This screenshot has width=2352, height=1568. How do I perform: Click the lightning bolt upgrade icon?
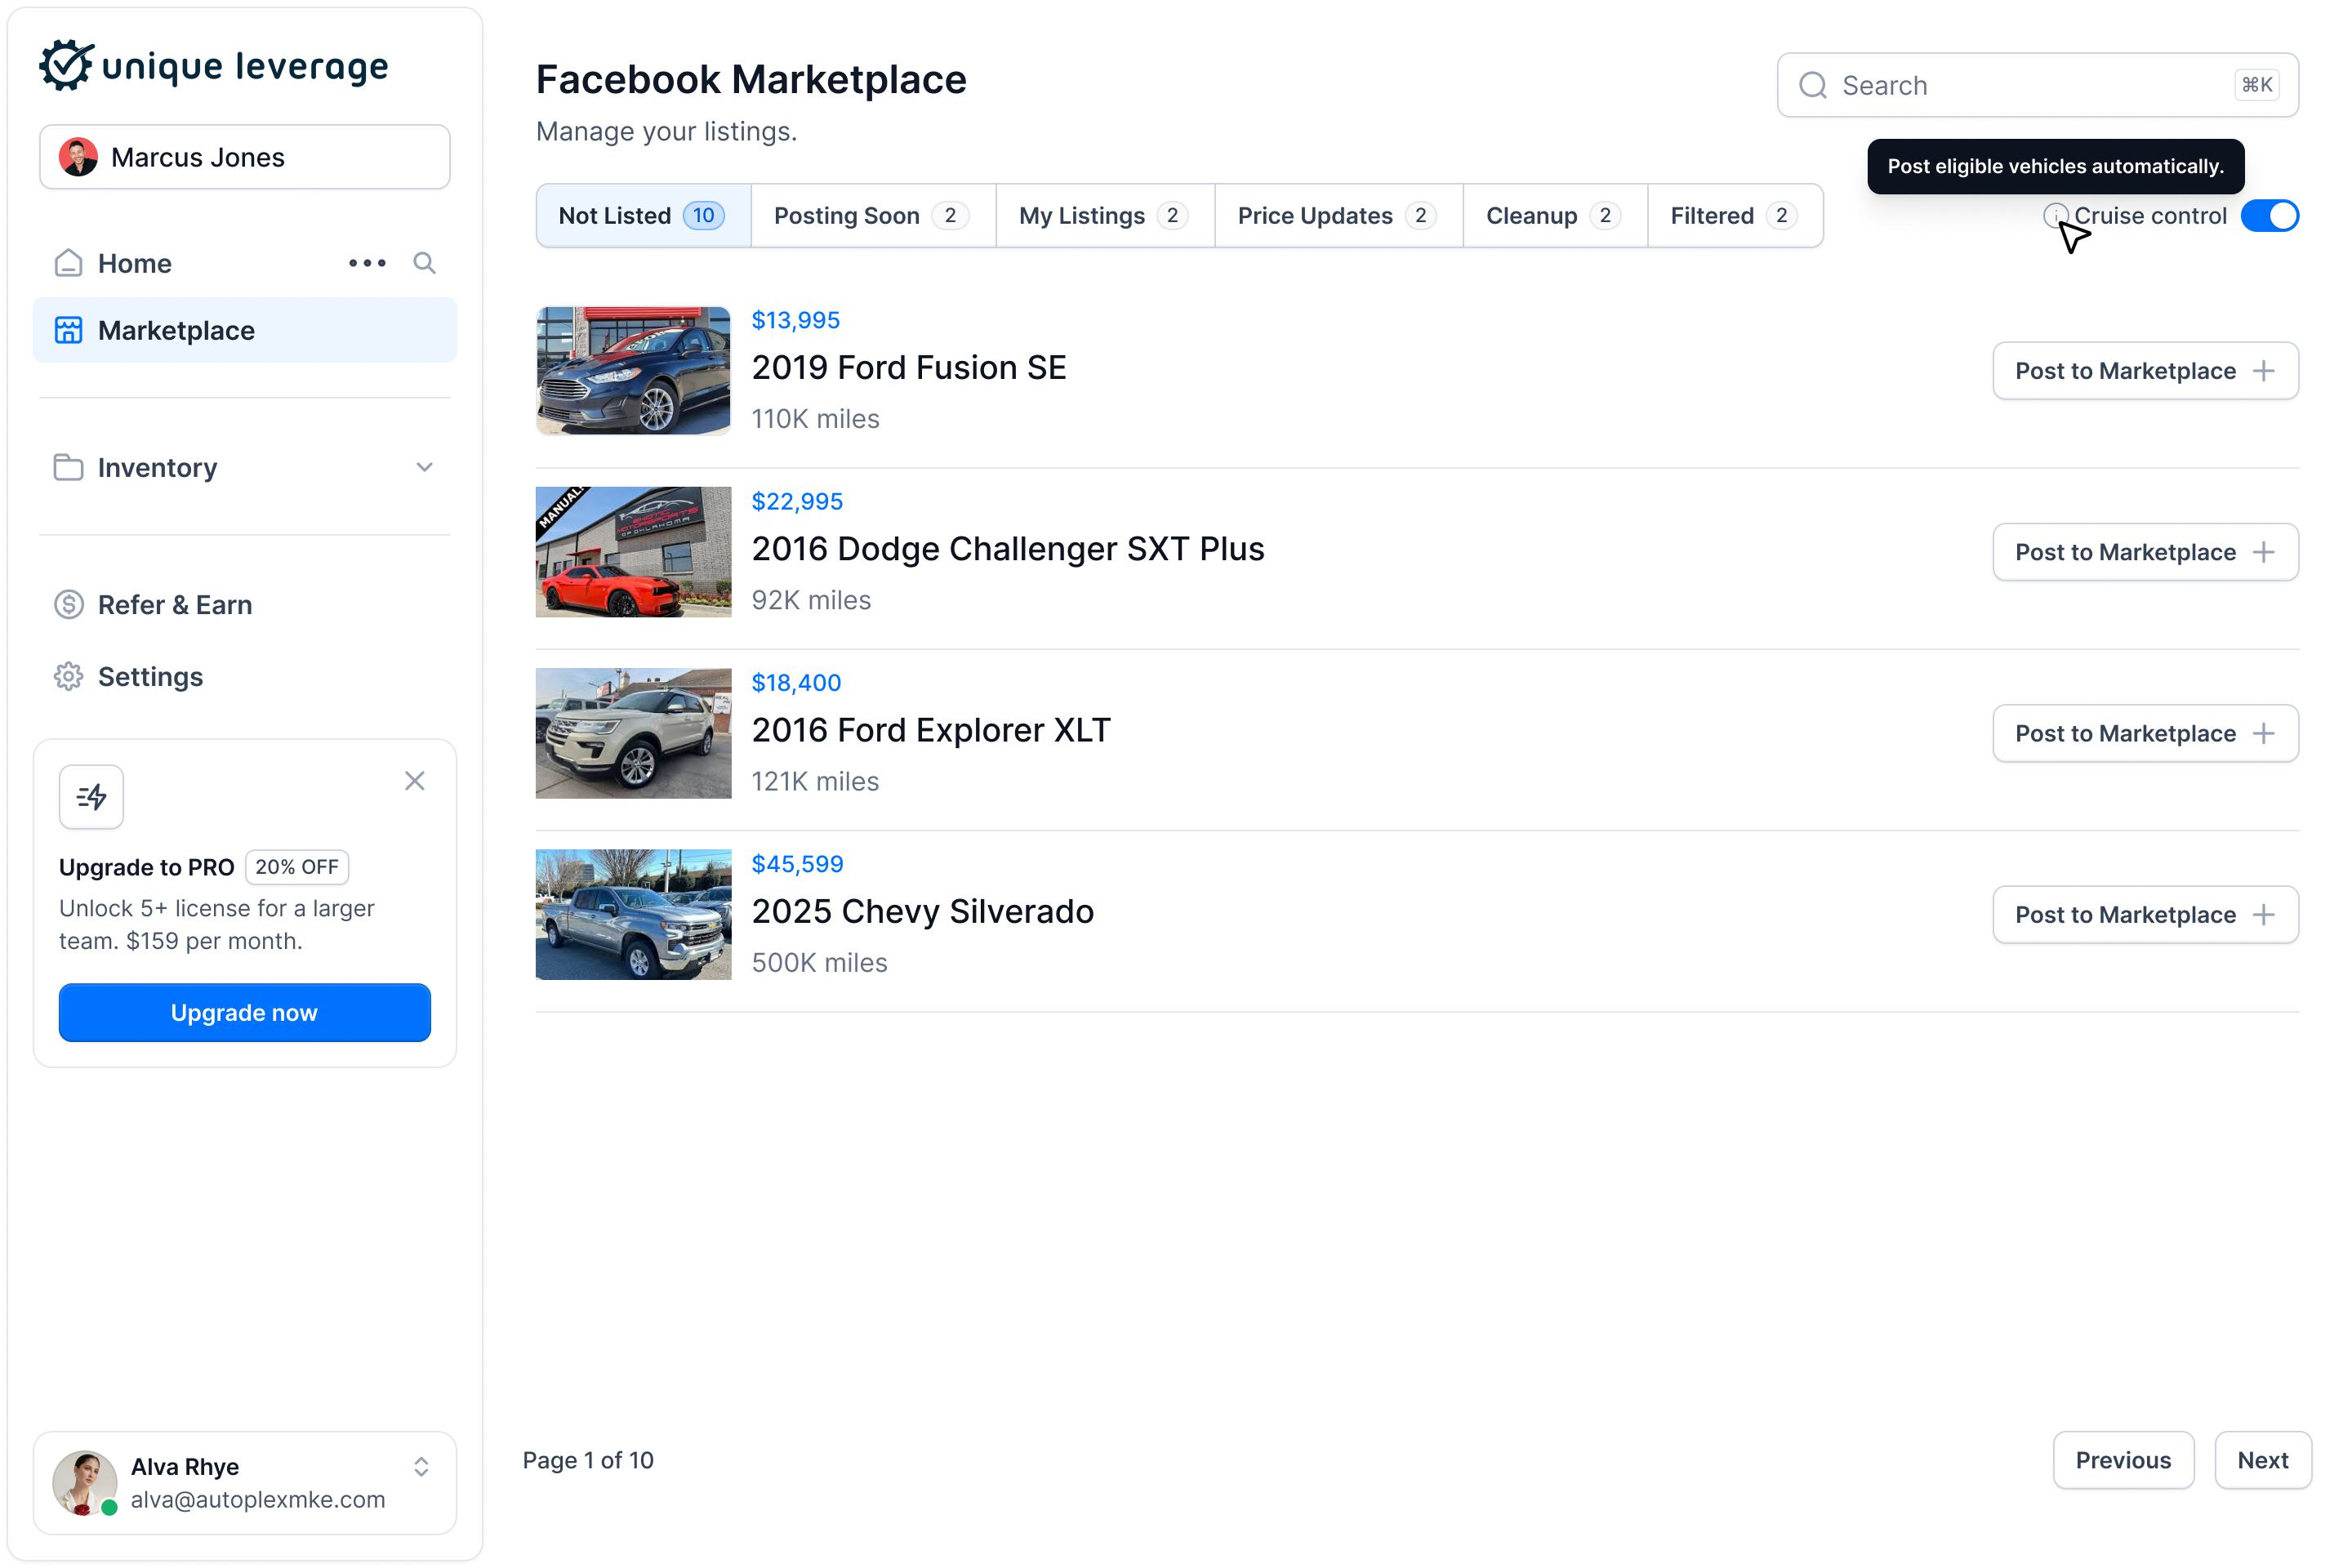click(91, 797)
